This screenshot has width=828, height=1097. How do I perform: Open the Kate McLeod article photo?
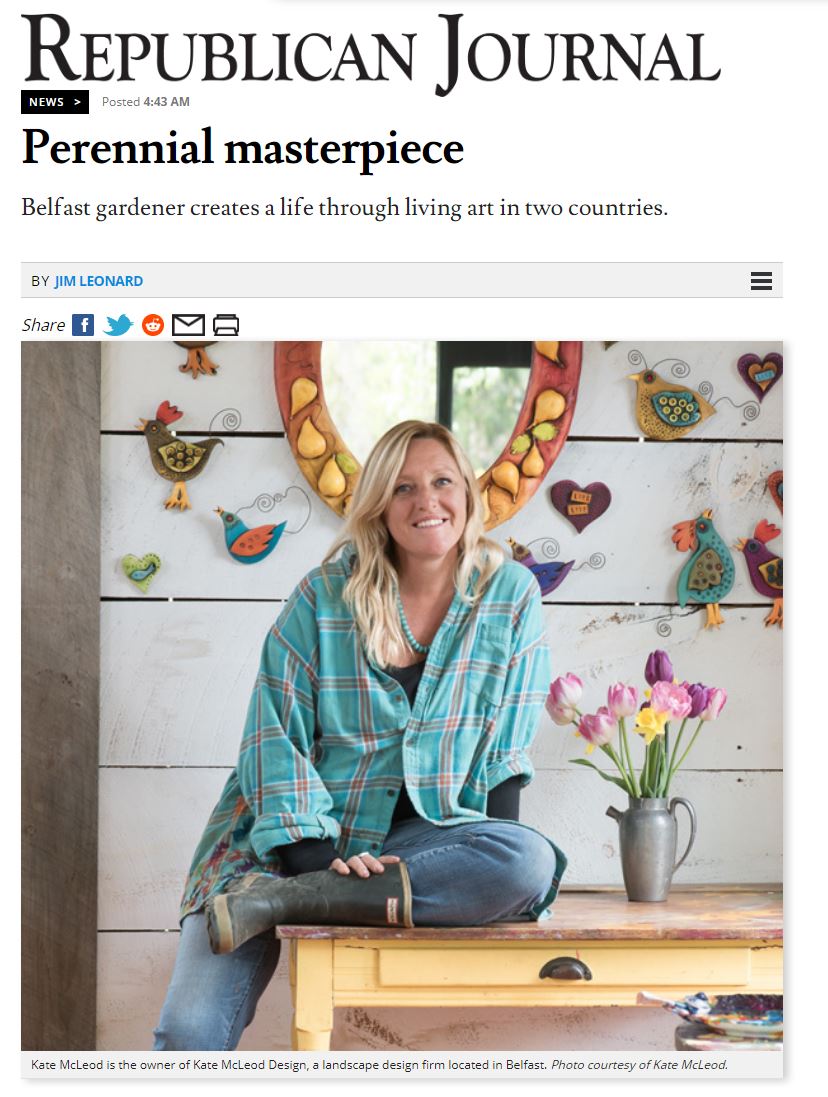pyautogui.click(x=402, y=695)
